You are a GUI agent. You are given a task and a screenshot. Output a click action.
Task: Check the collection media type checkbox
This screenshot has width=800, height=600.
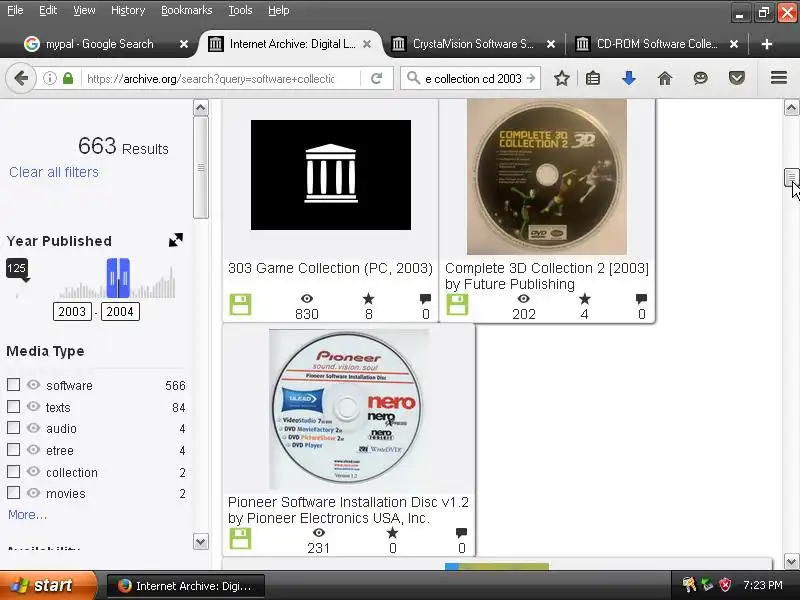14,471
